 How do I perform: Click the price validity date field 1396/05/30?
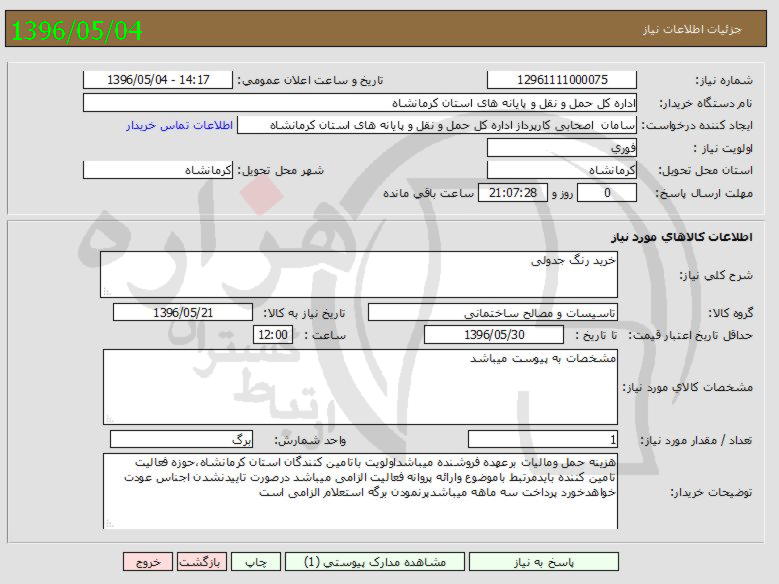coord(494,334)
